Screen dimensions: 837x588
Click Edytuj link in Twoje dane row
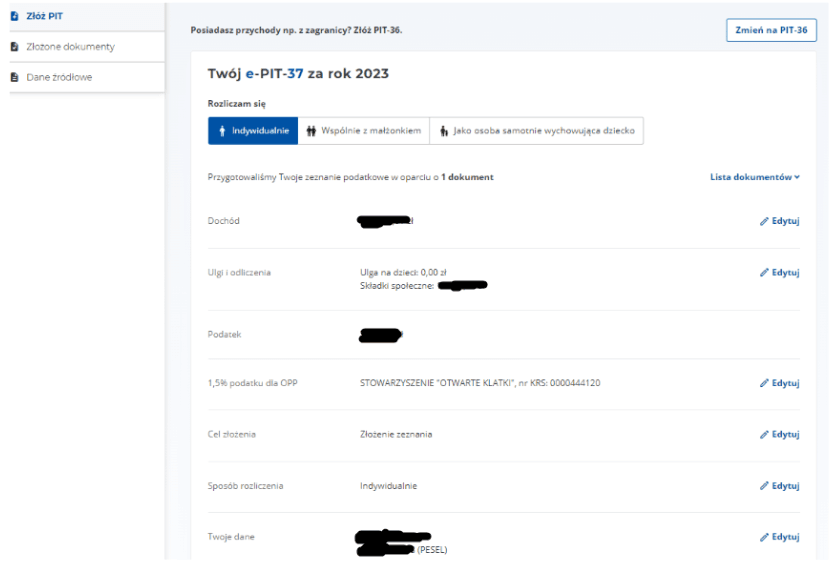click(779, 537)
